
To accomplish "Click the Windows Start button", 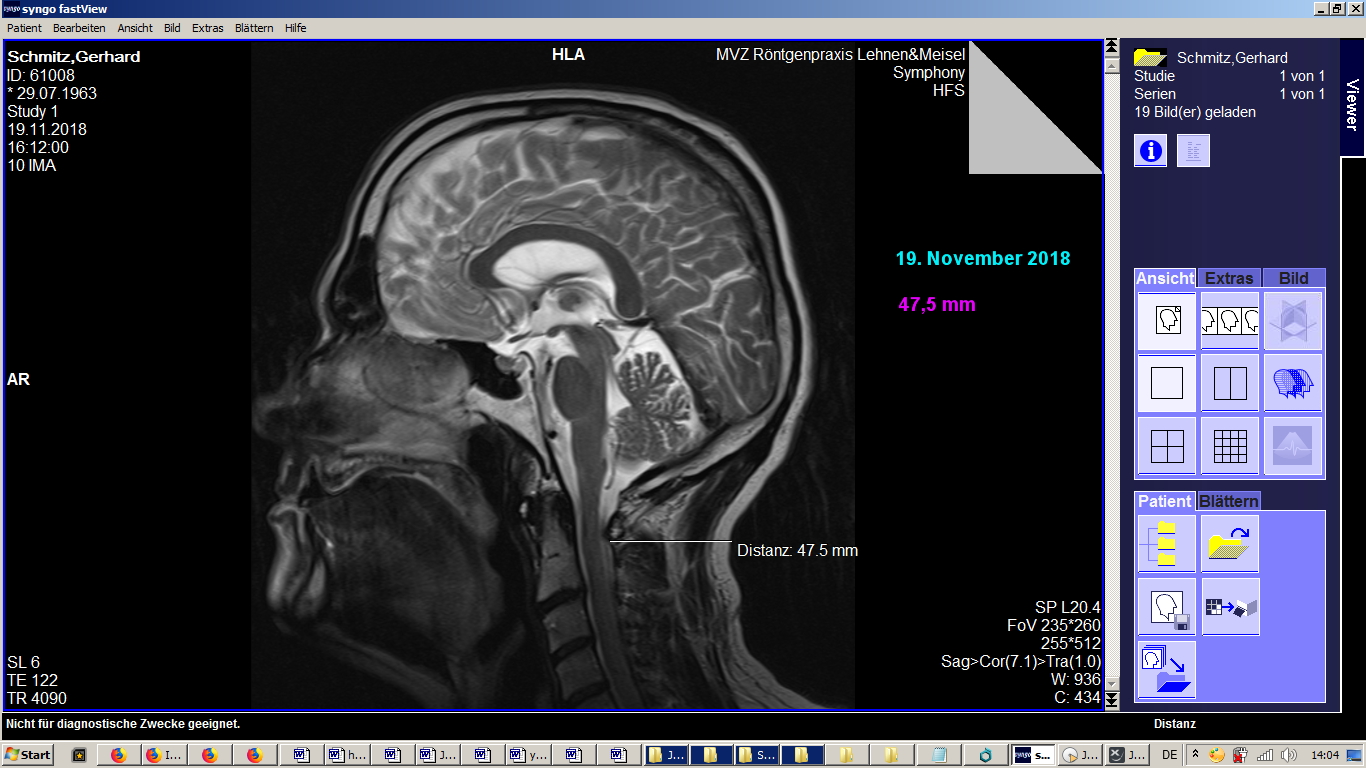I will 28,755.
